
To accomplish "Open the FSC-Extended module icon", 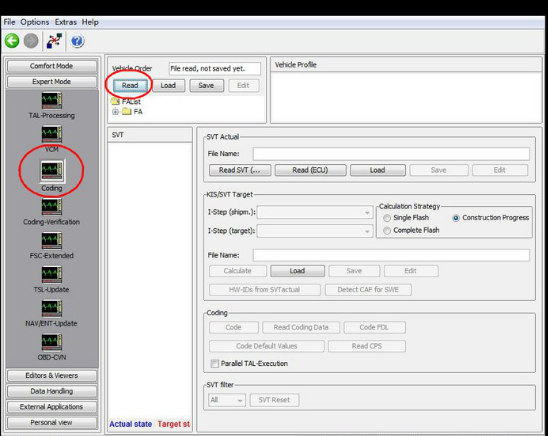I will click(52, 241).
